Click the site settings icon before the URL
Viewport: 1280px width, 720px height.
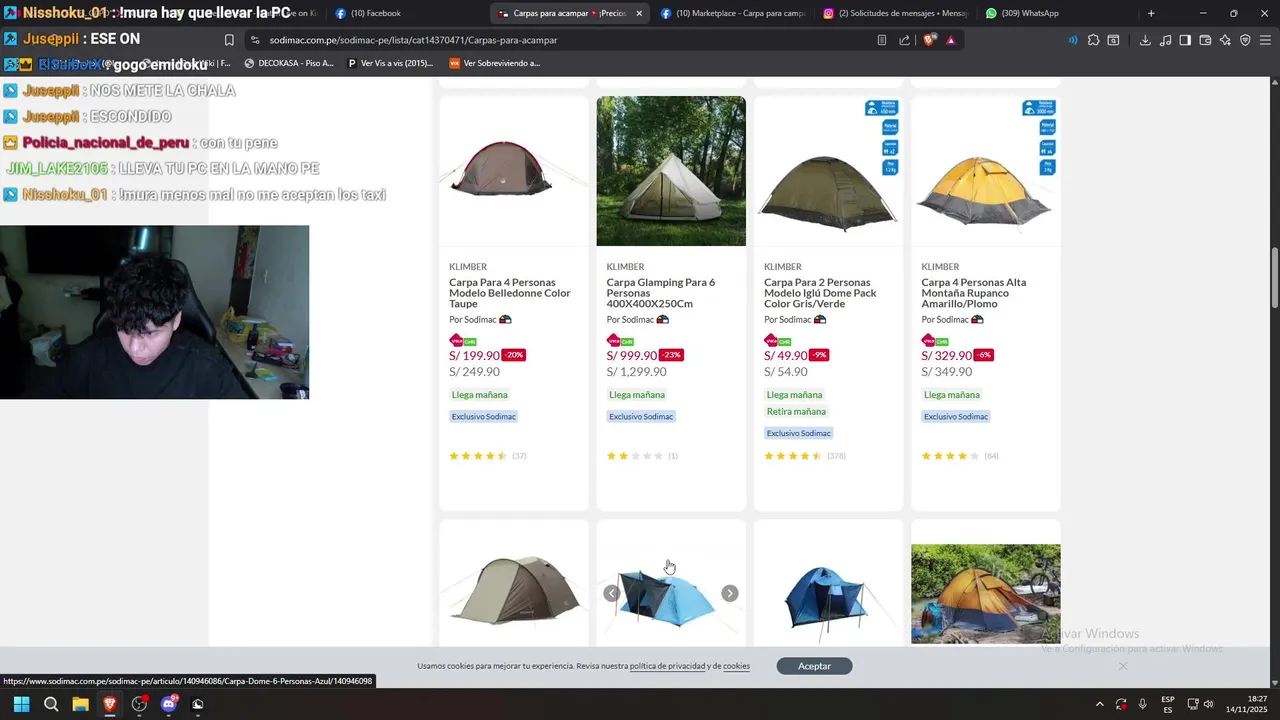pyautogui.click(x=255, y=40)
